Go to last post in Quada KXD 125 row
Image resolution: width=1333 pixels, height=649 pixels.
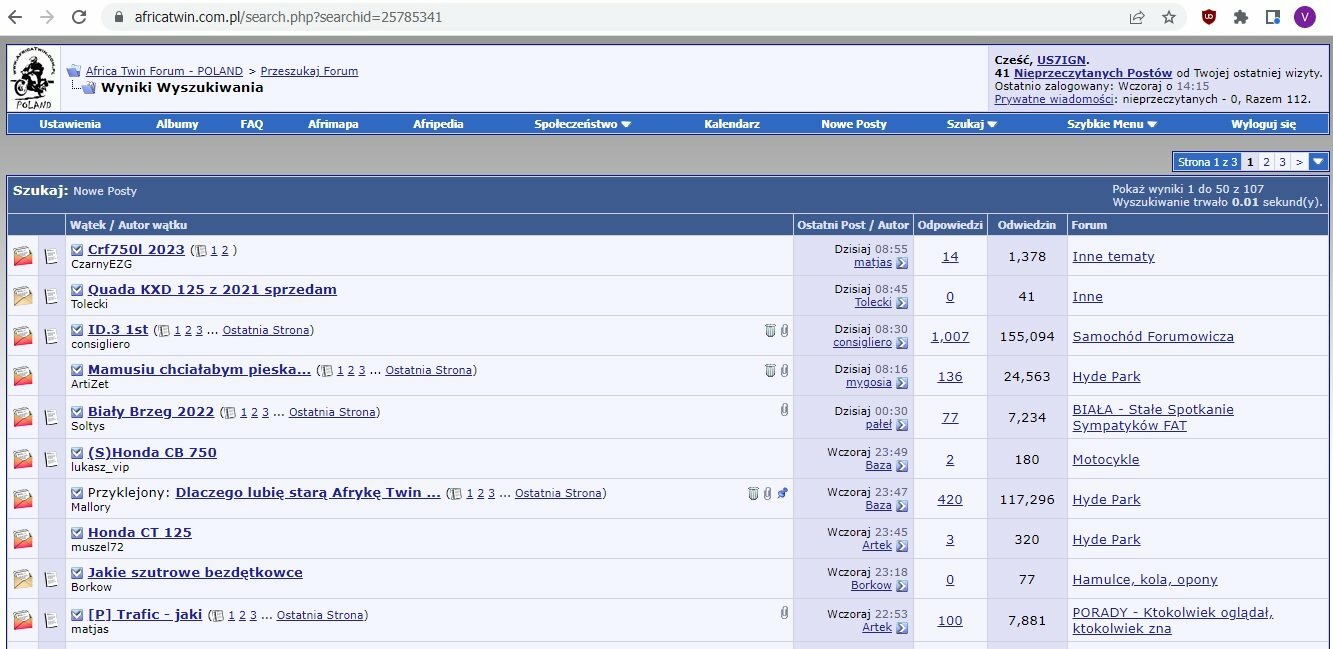902,303
